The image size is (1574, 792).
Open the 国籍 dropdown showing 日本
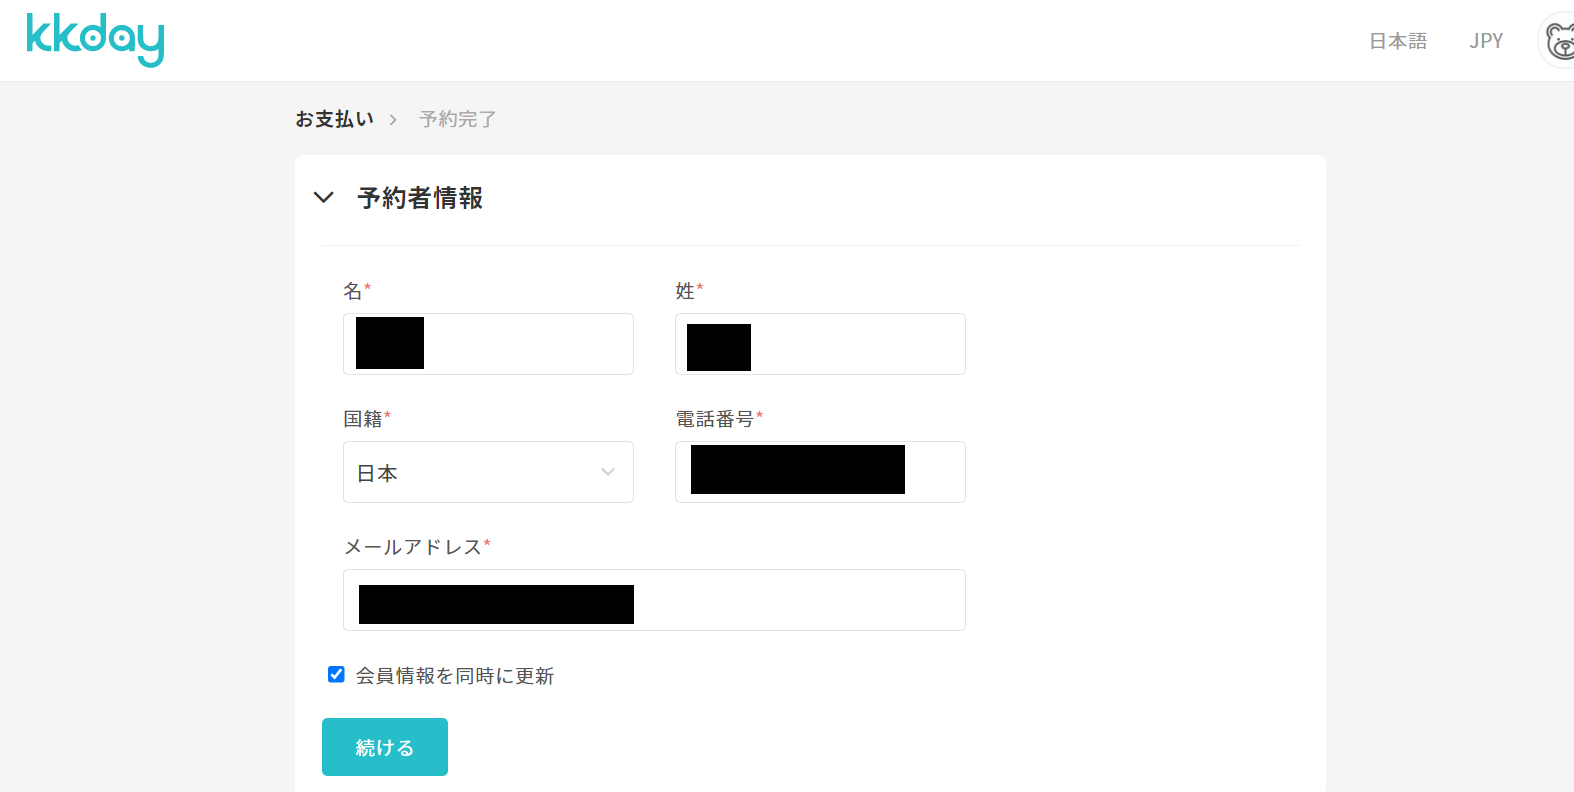pyautogui.click(x=488, y=472)
